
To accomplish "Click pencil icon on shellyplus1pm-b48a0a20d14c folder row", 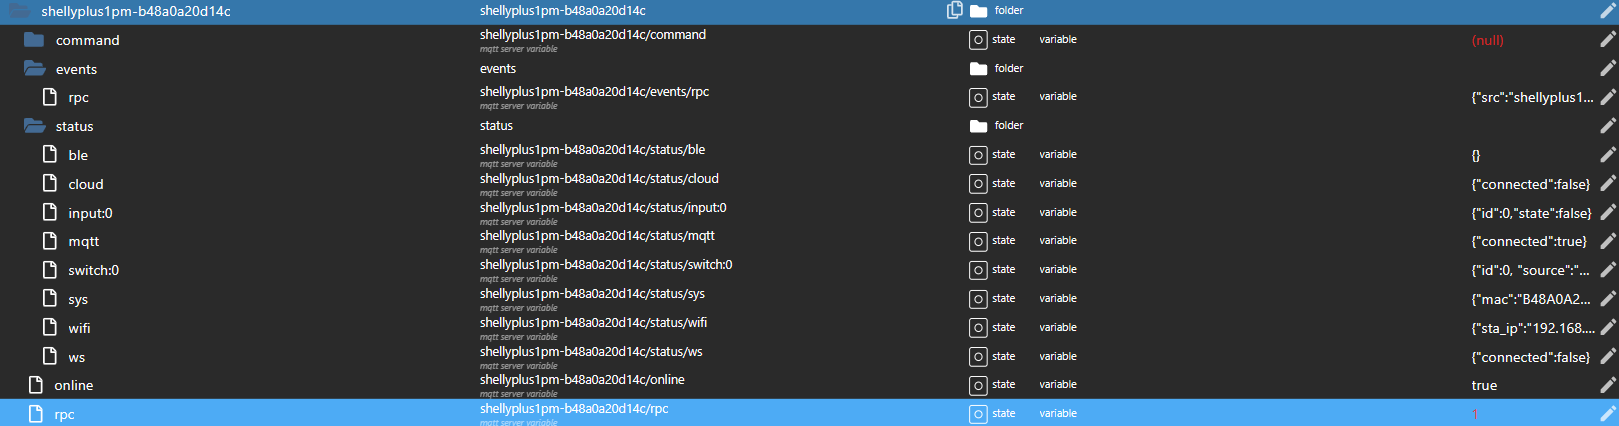I will [1608, 11].
